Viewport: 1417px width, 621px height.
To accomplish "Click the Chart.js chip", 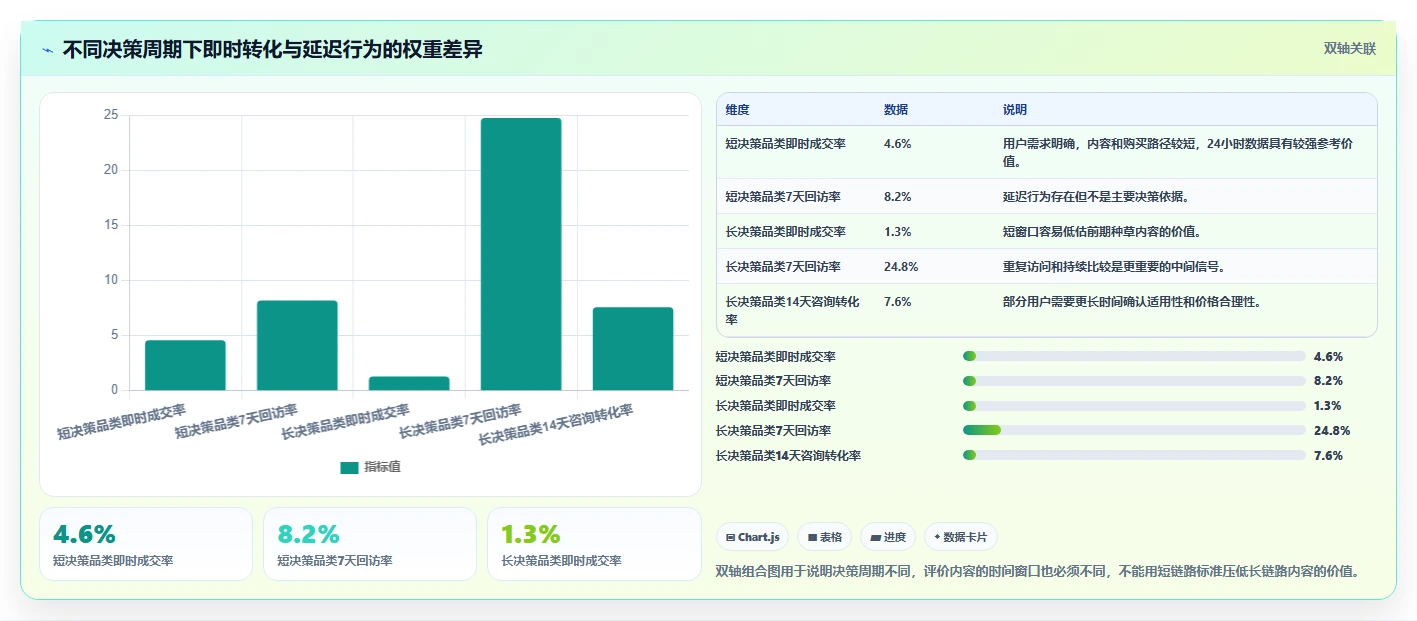I will 752,537.
